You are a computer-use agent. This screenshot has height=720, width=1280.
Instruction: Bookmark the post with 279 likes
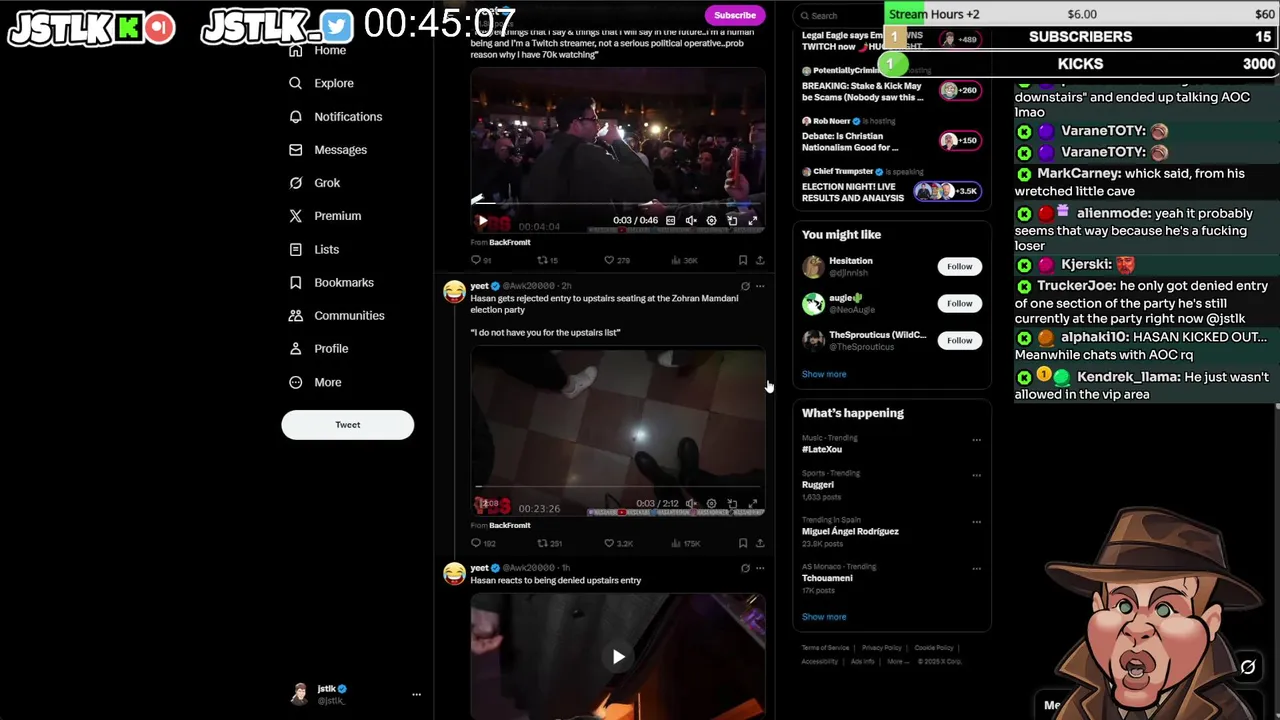point(742,260)
